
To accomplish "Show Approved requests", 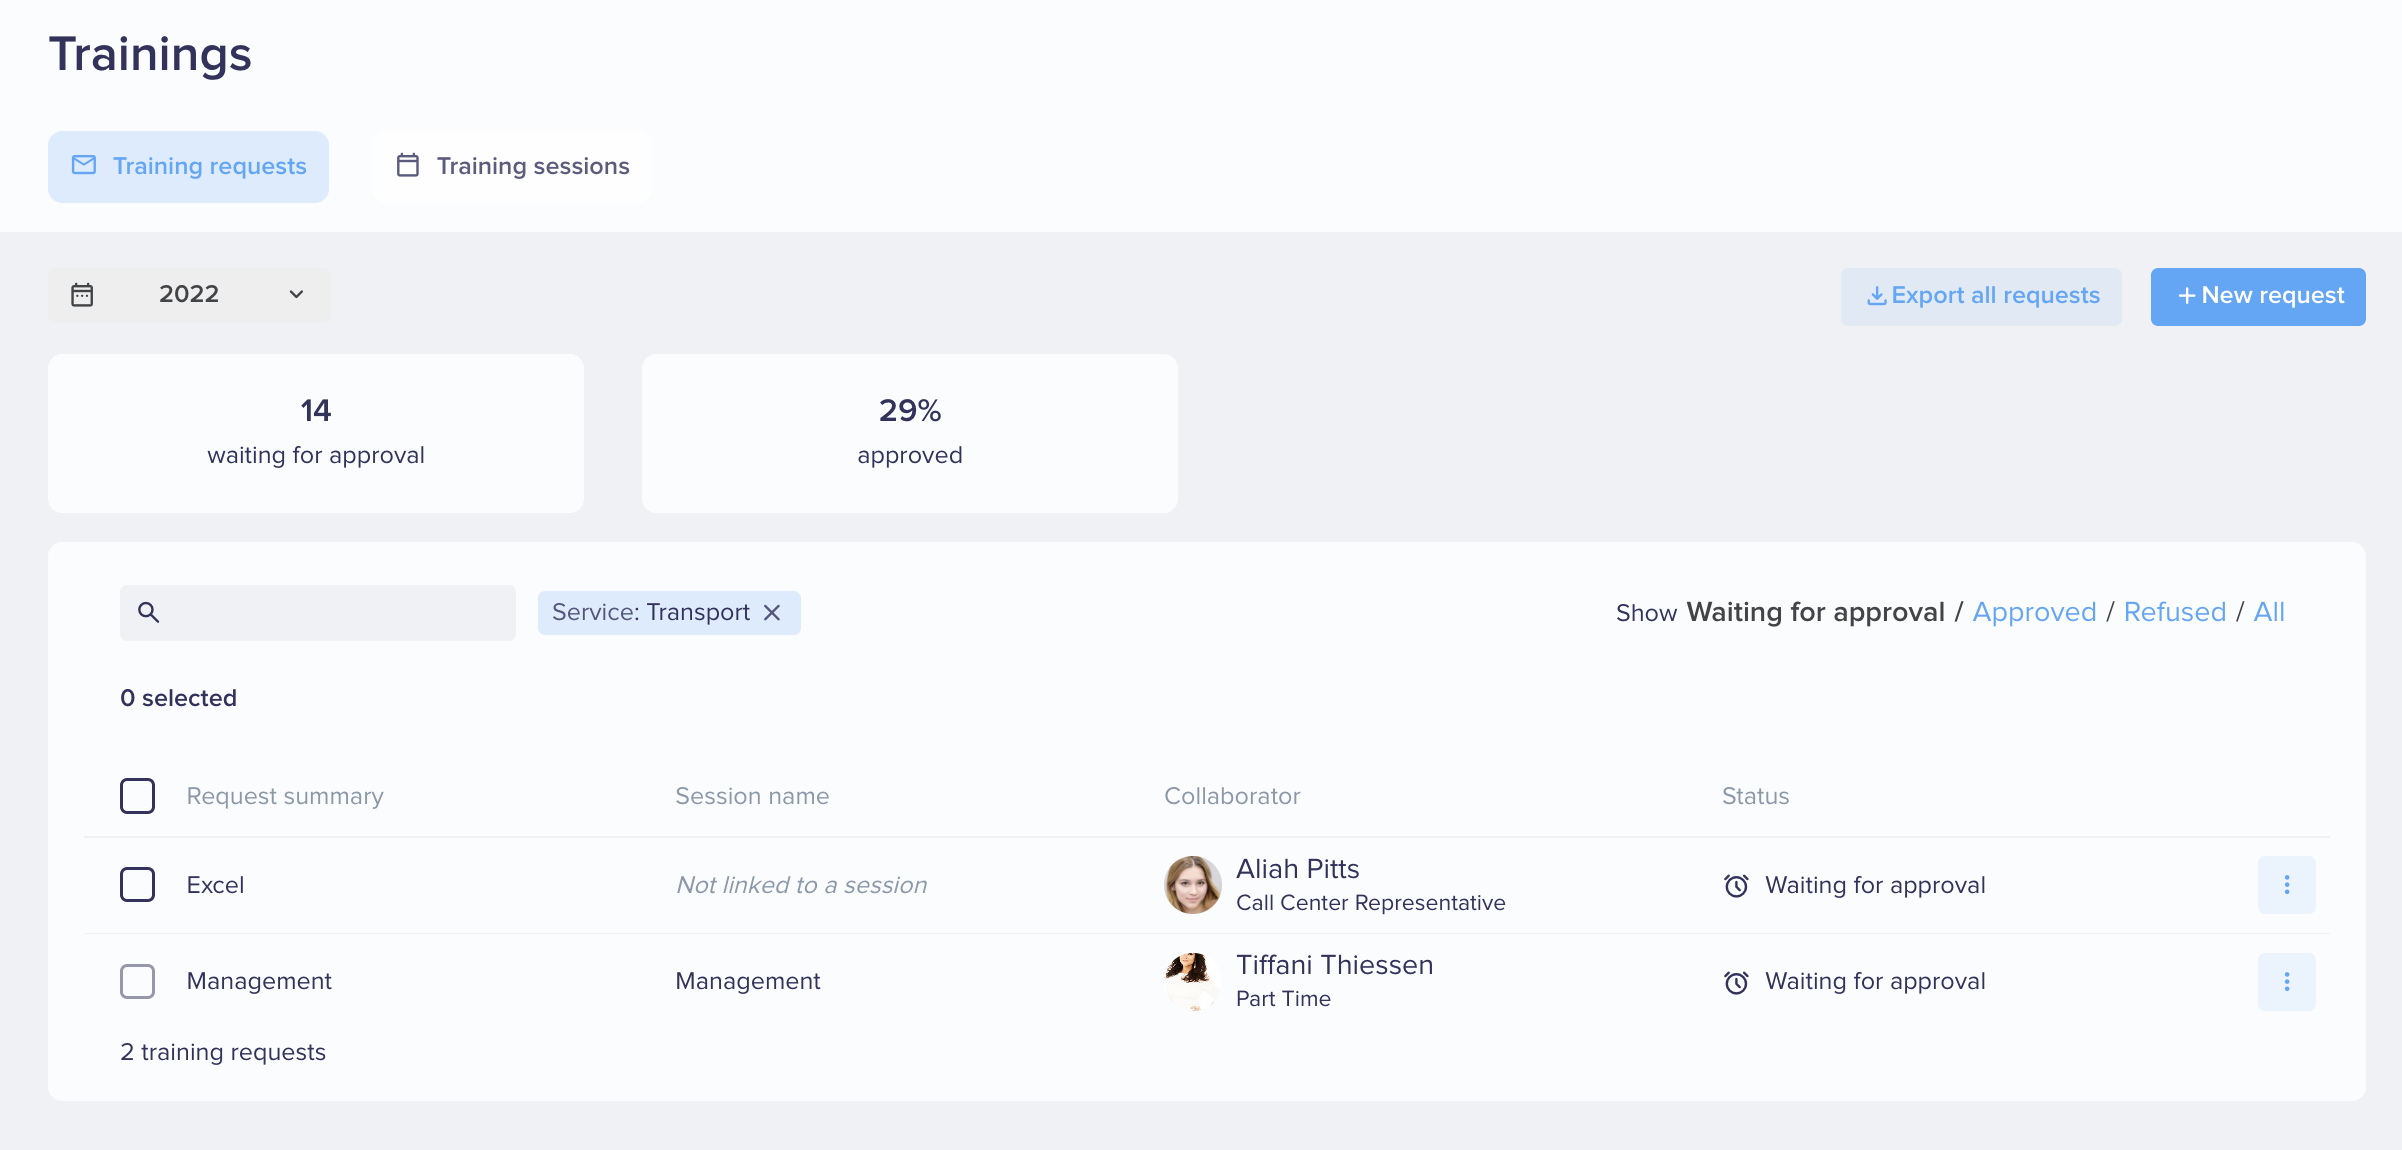I will click(x=2034, y=612).
